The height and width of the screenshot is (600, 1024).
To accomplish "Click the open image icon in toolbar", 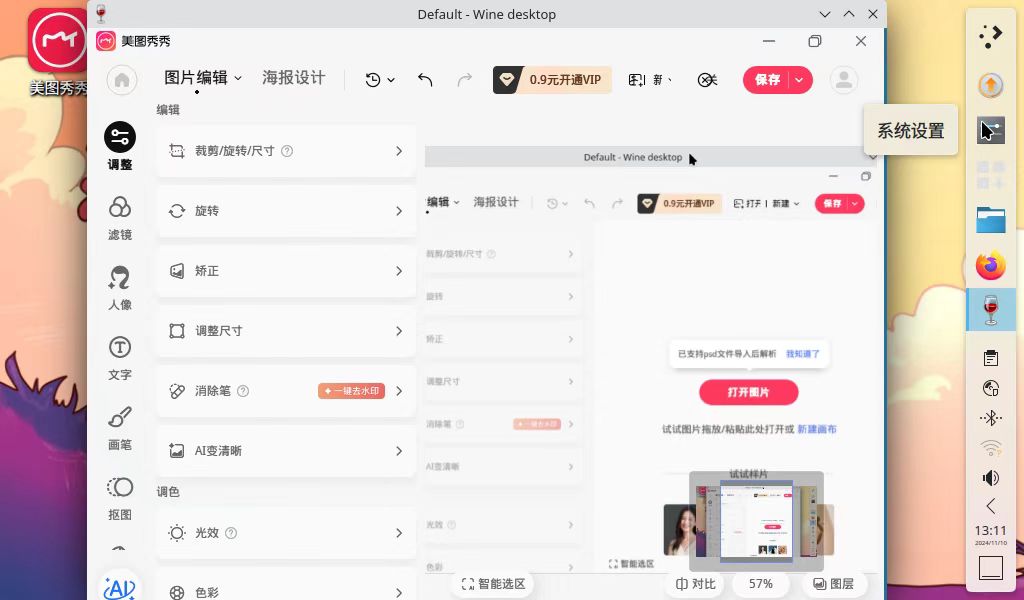I will click(x=636, y=80).
